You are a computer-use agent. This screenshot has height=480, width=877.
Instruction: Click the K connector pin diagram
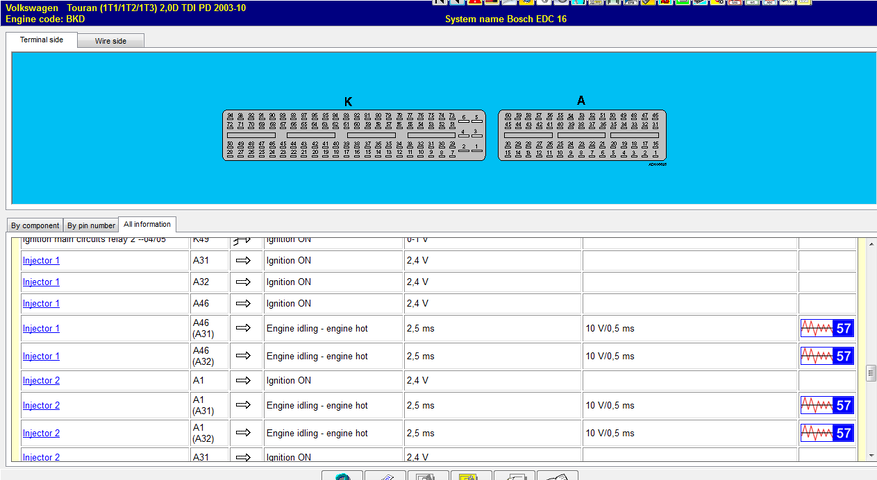[353, 135]
